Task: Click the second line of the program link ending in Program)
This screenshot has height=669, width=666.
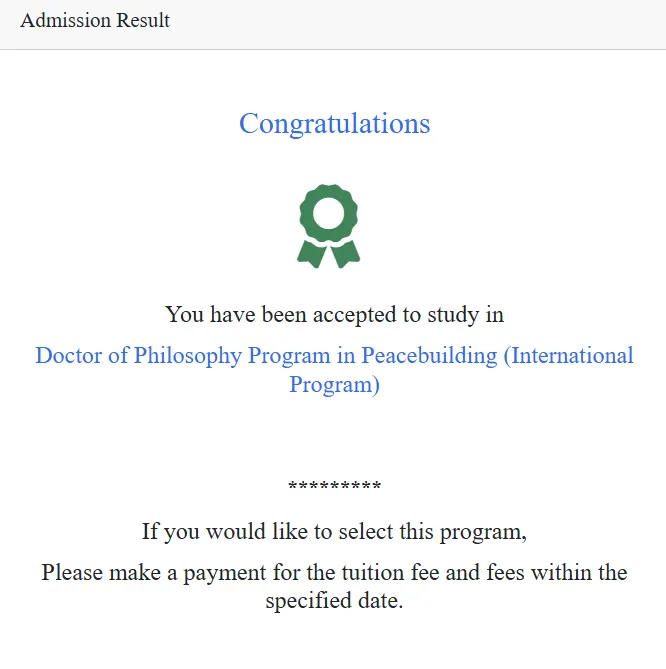Action: 334,385
